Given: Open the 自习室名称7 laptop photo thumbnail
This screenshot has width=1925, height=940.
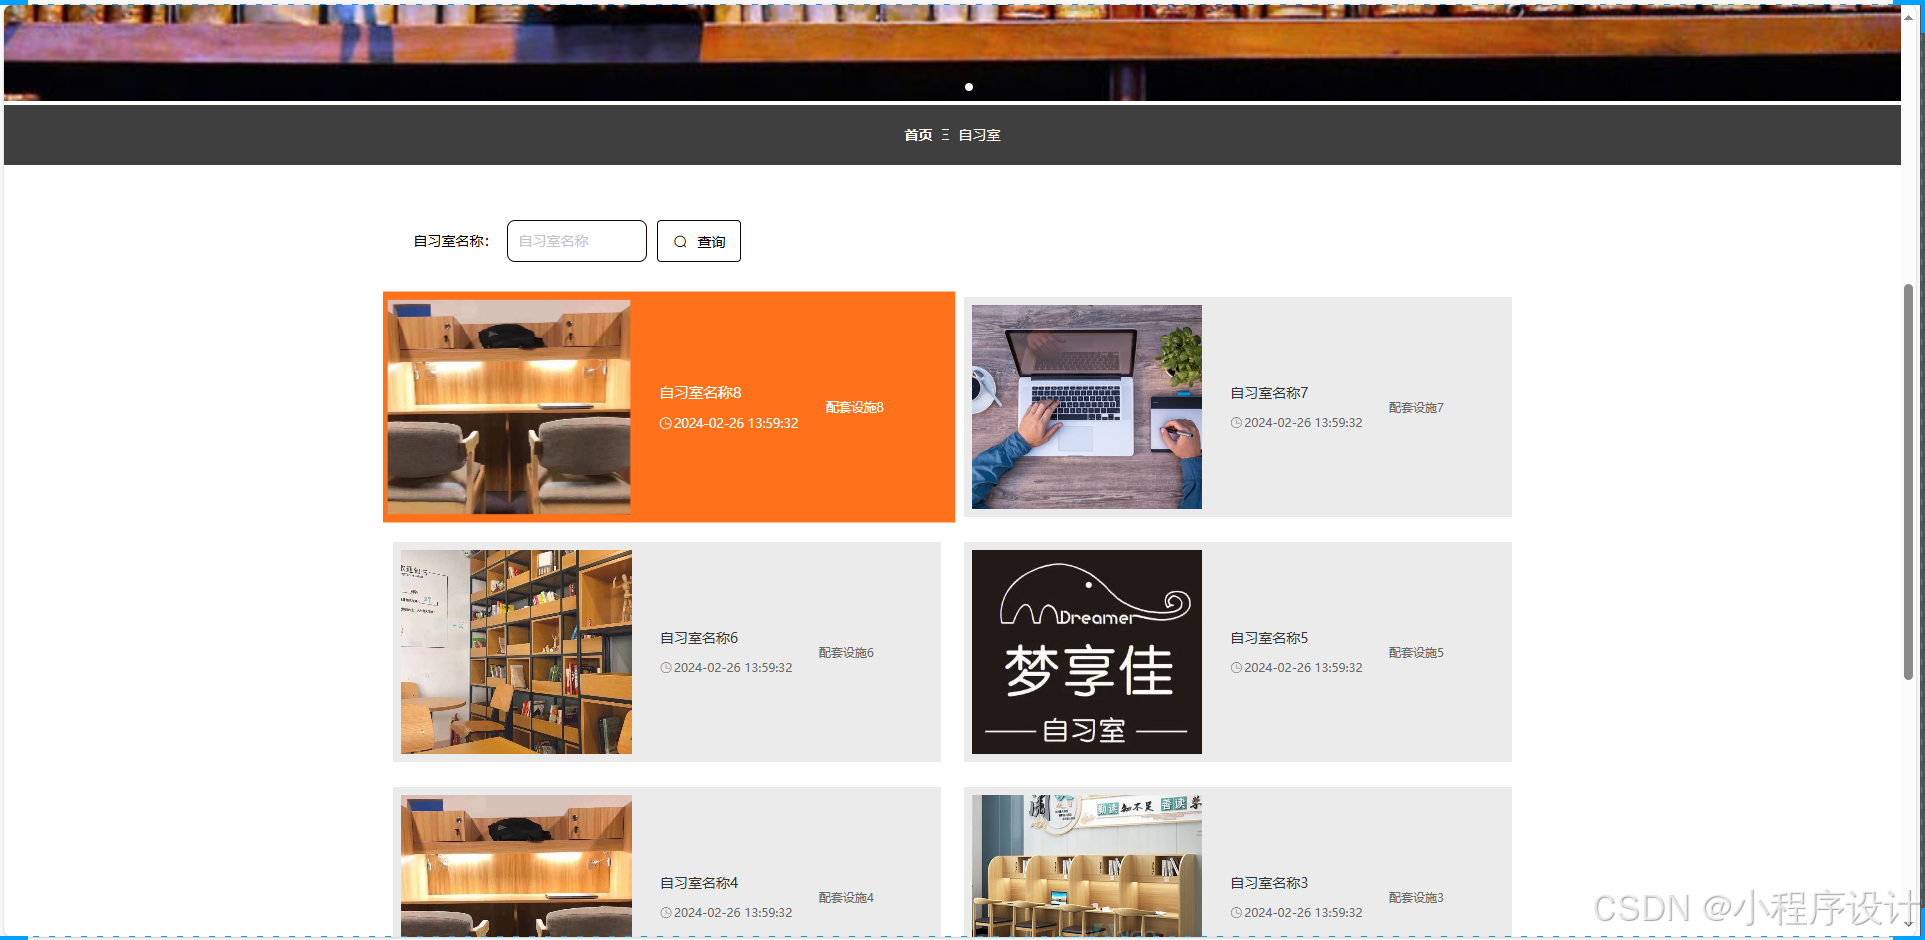Looking at the screenshot, I should [x=1087, y=407].
